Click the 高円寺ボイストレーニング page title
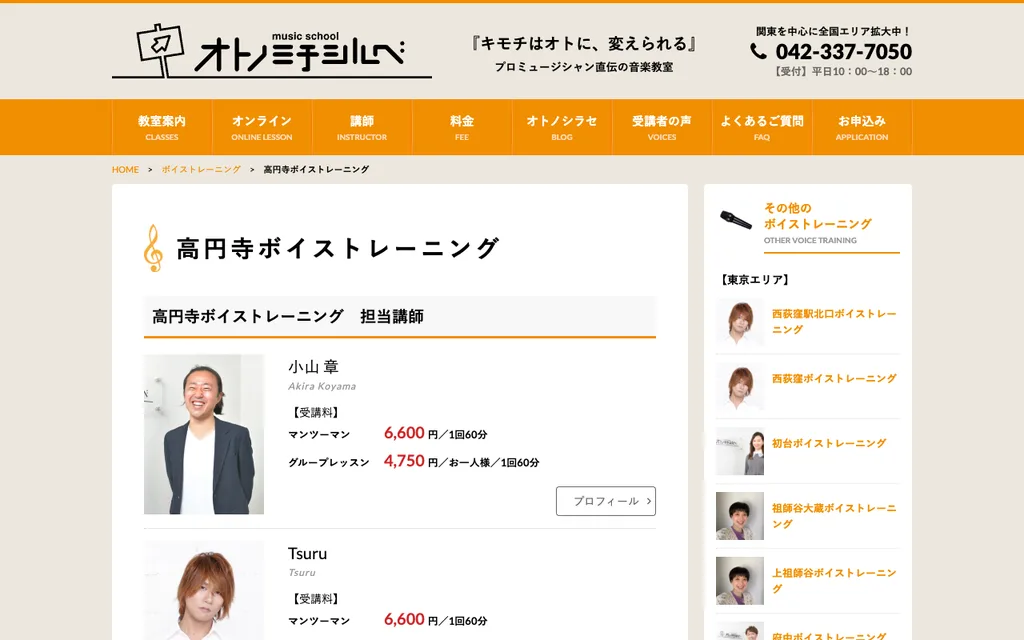 point(338,248)
